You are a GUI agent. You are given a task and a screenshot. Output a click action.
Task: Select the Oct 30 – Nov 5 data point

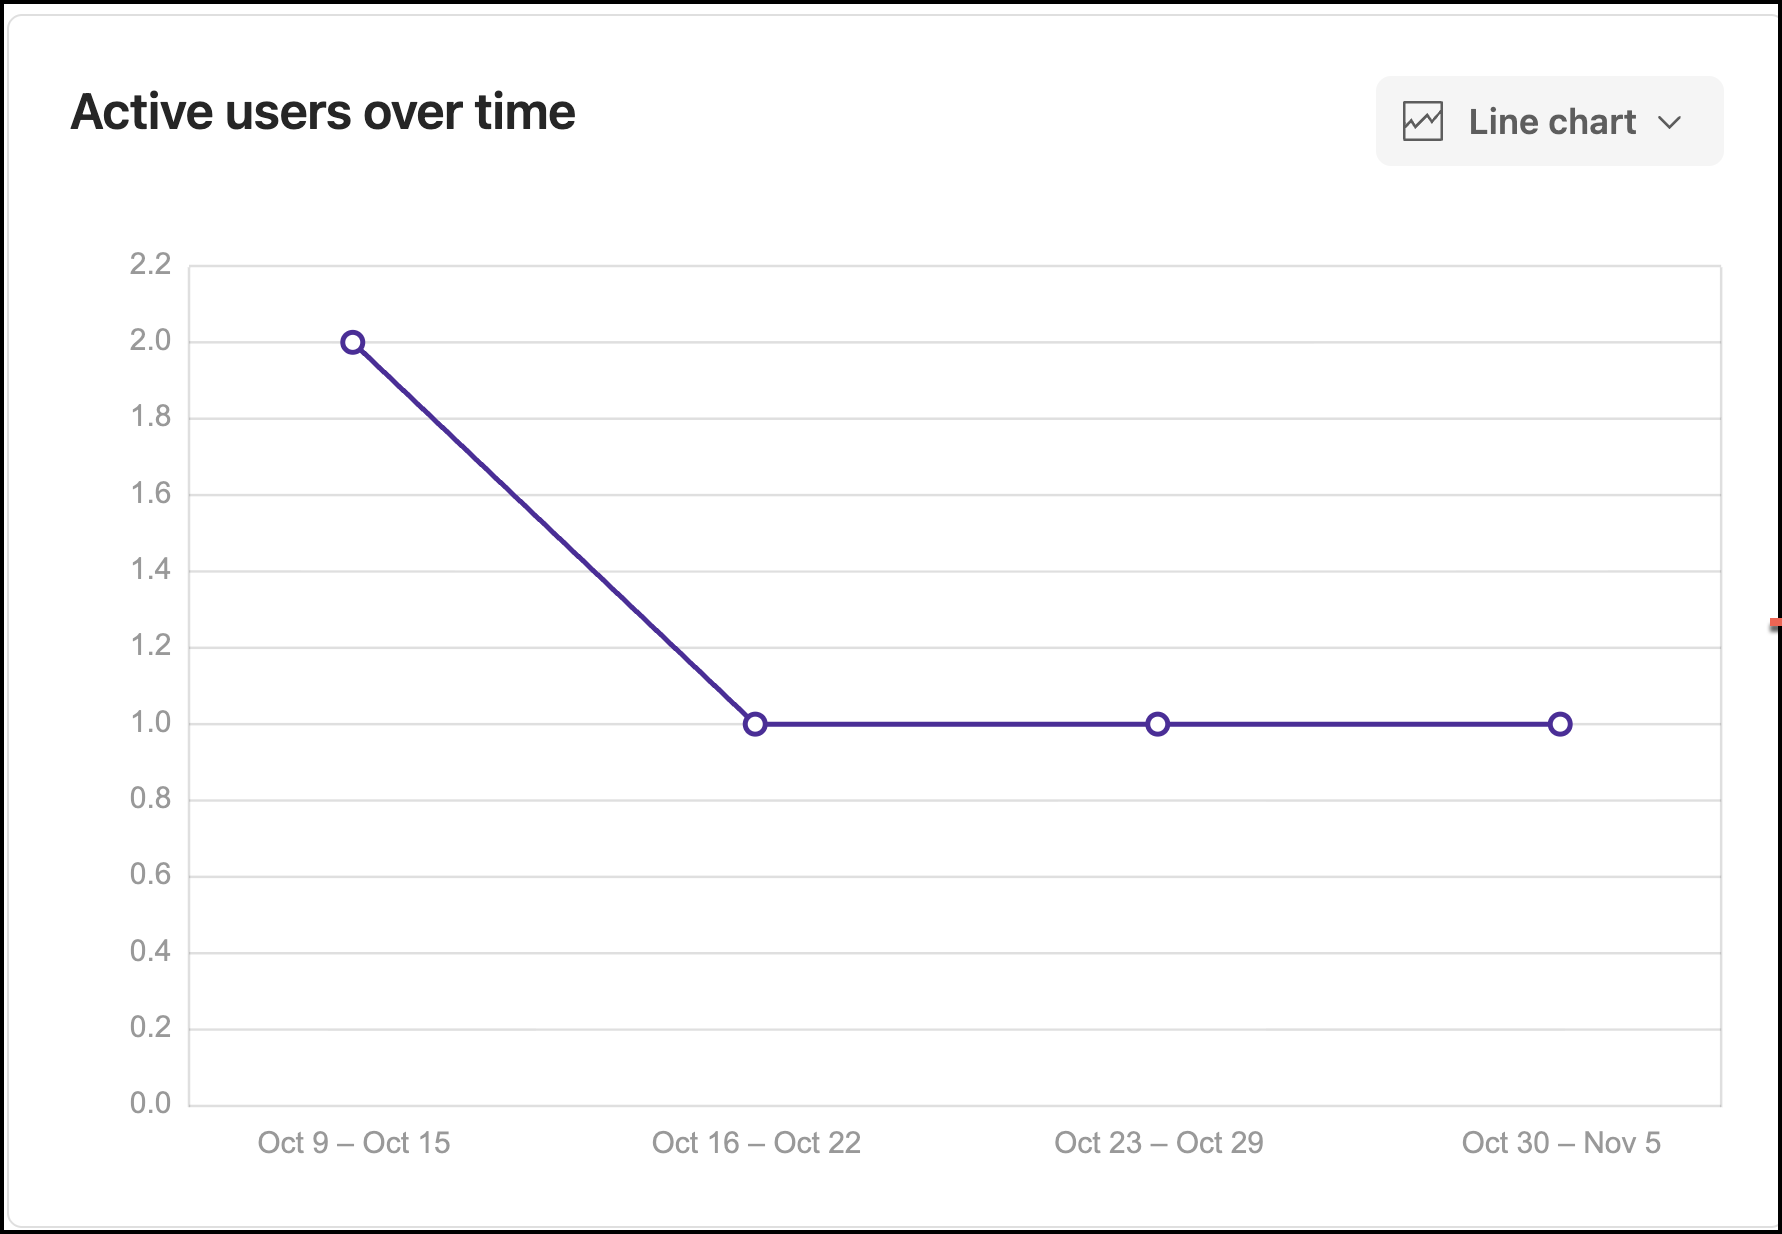tap(1560, 724)
